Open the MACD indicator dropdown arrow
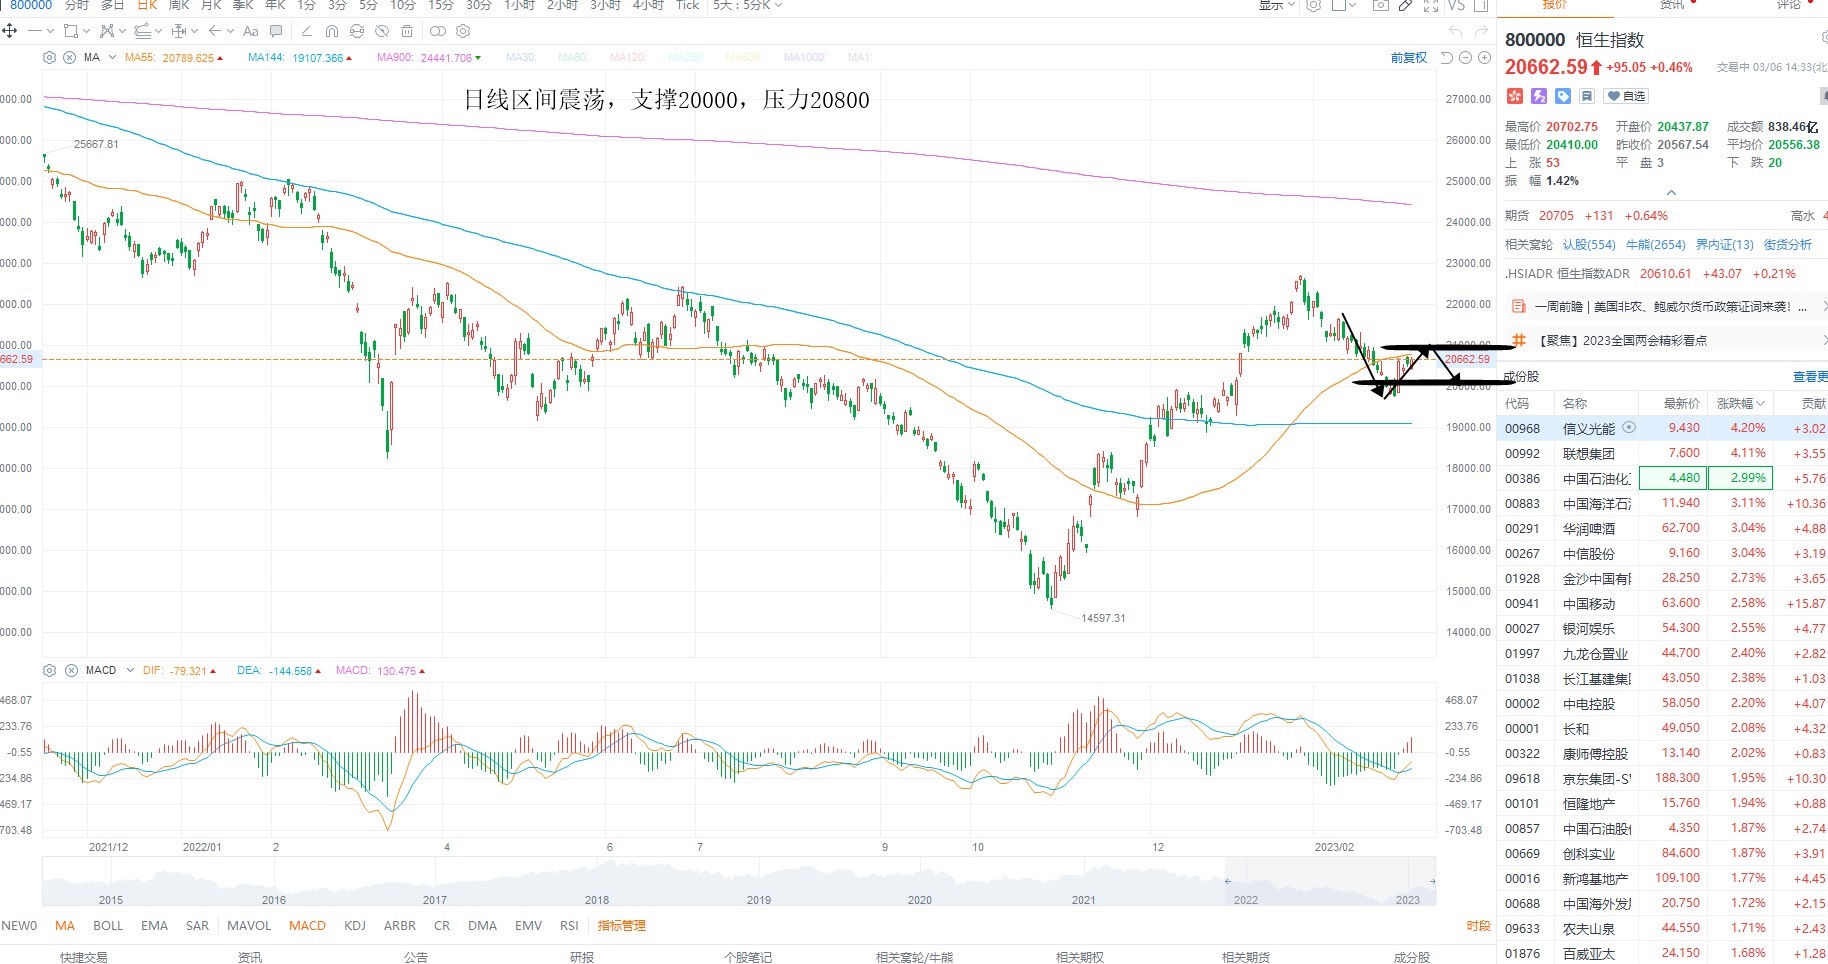The image size is (1828, 964). point(130,670)
